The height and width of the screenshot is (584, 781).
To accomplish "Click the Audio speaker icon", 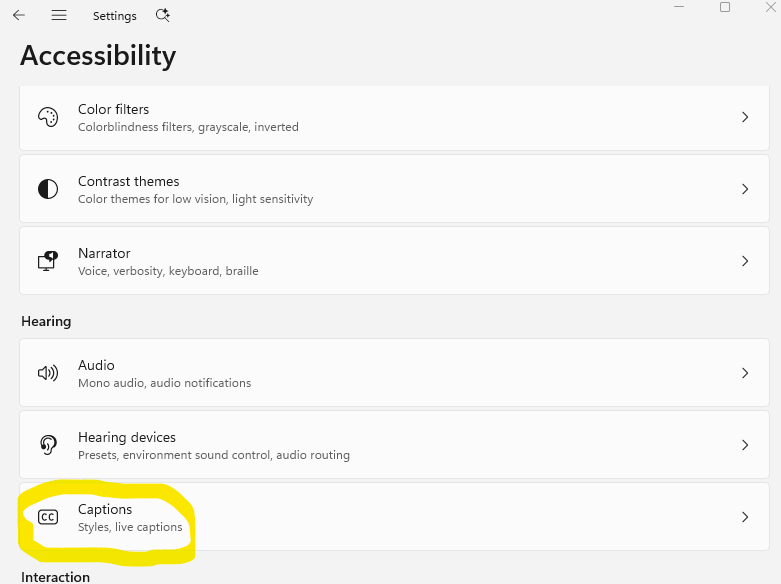I will (48, 373).
